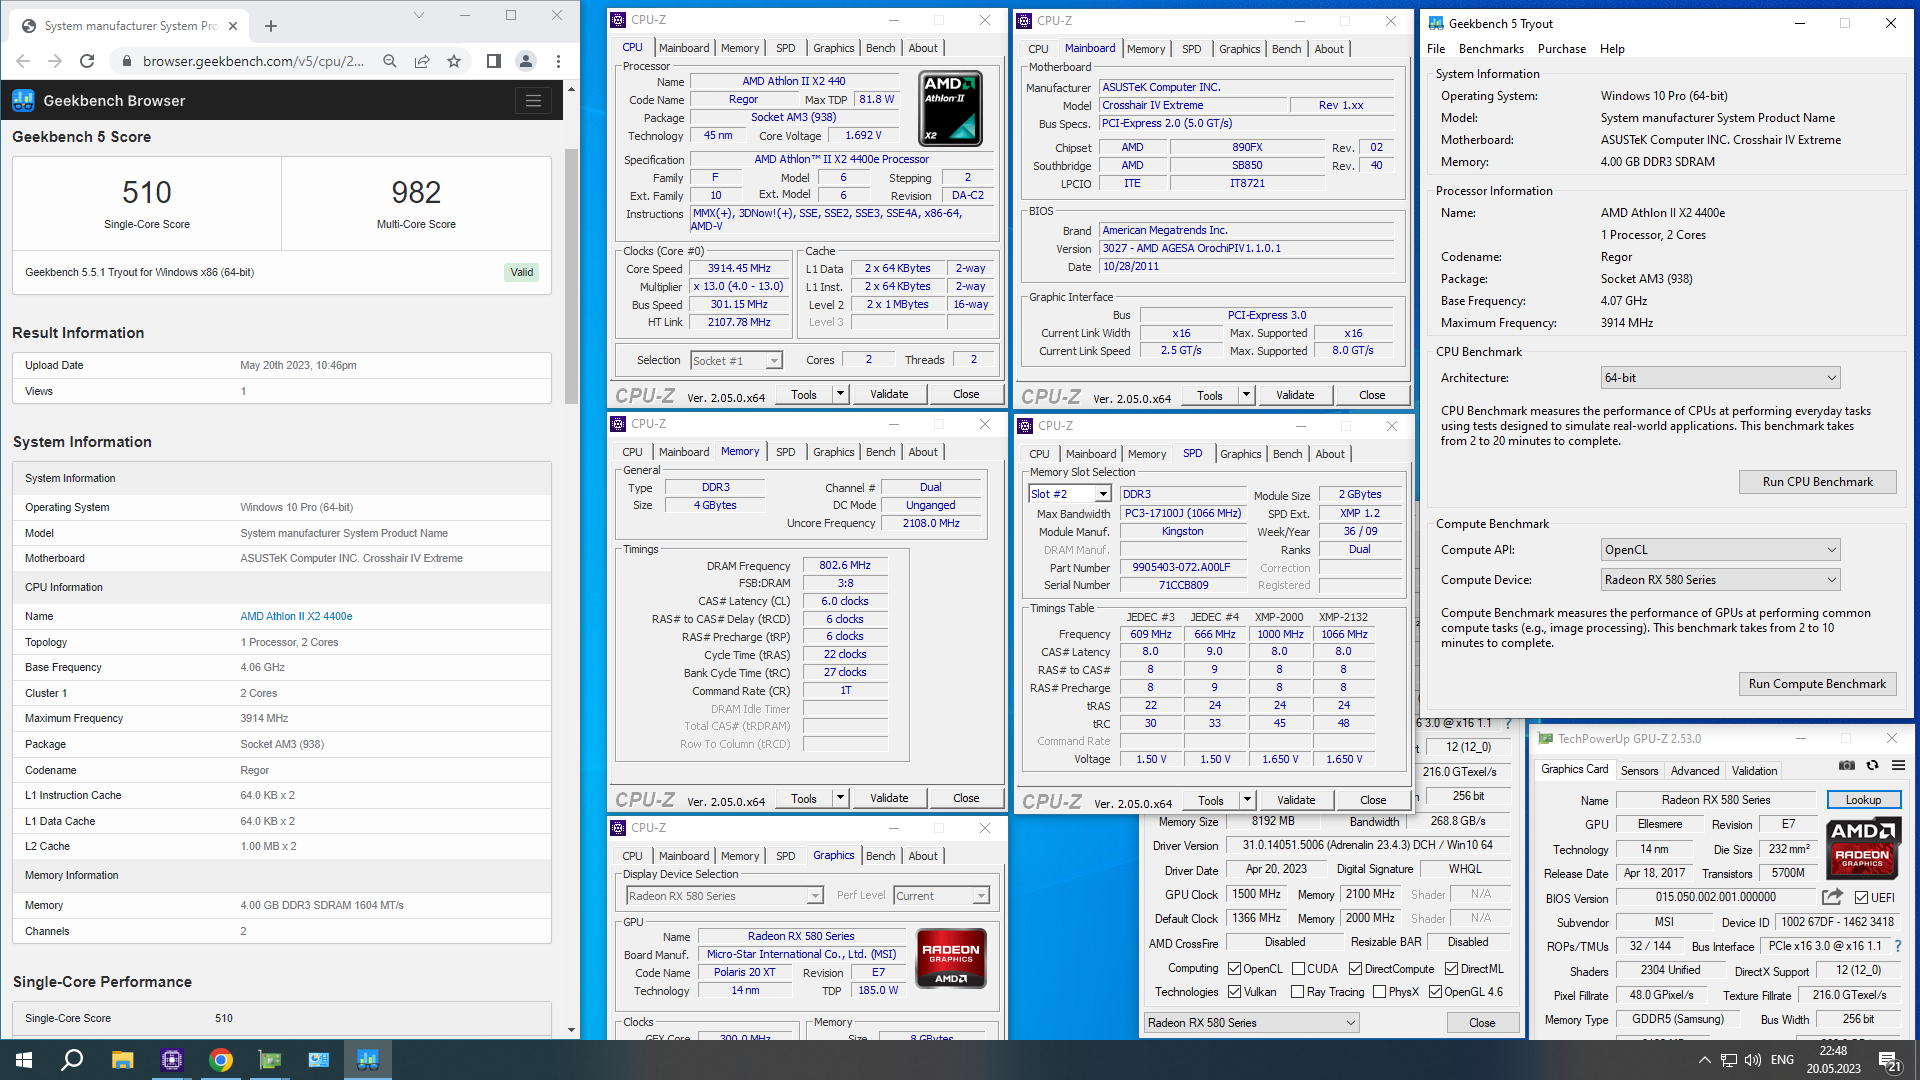Open Benchmarks menu in Geekbench 5
The height and width of the screenshot is (1080, 1920).
pos(1491,49)
